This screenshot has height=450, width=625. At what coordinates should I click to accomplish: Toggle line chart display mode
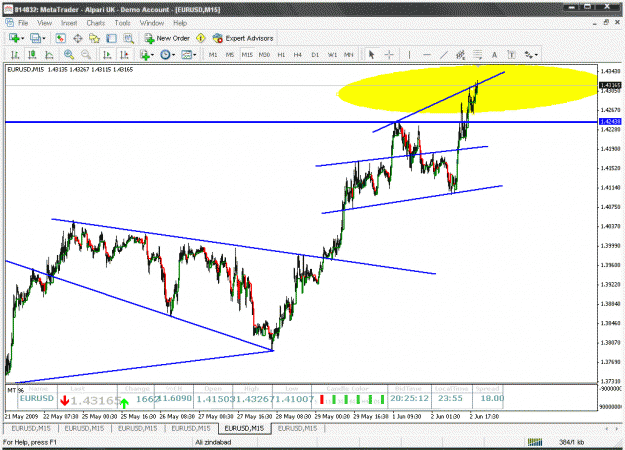[x=49, y=55]
